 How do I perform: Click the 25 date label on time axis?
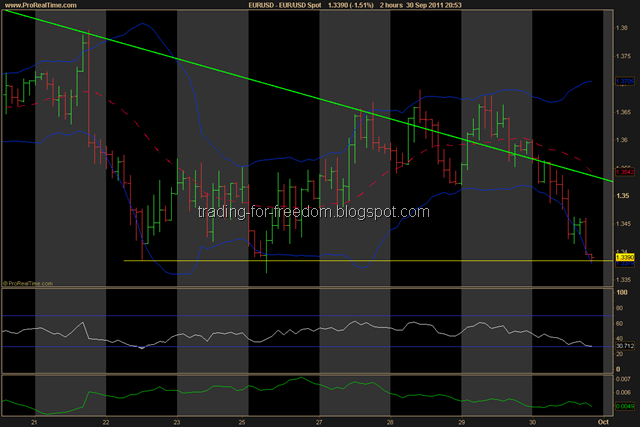[x=242, y=422]
